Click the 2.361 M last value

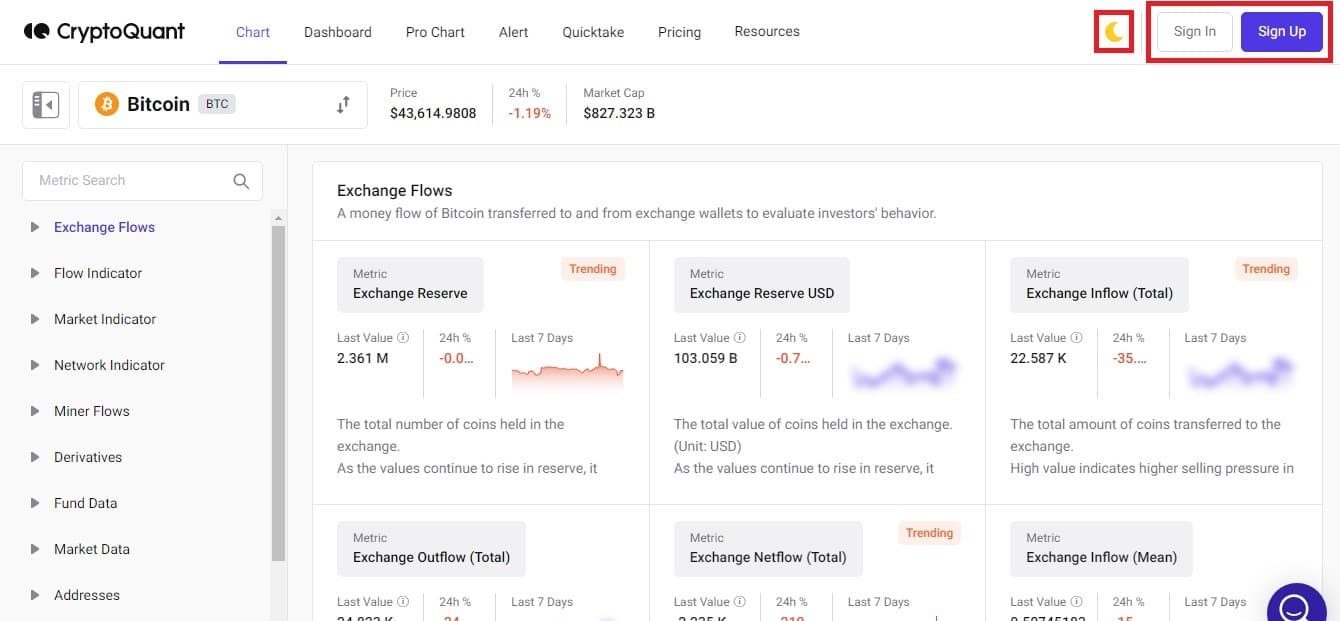point(363,357)
